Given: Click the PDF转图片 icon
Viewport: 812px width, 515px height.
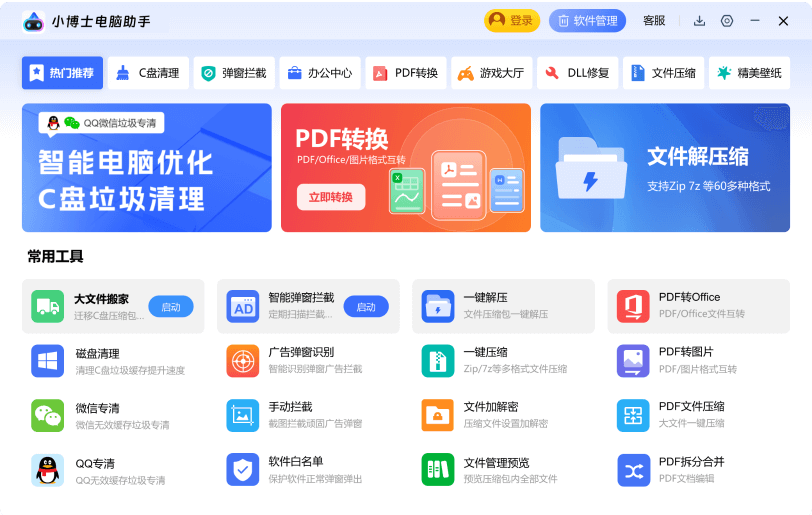Looking at the screenshot, I should click(633, 361).
